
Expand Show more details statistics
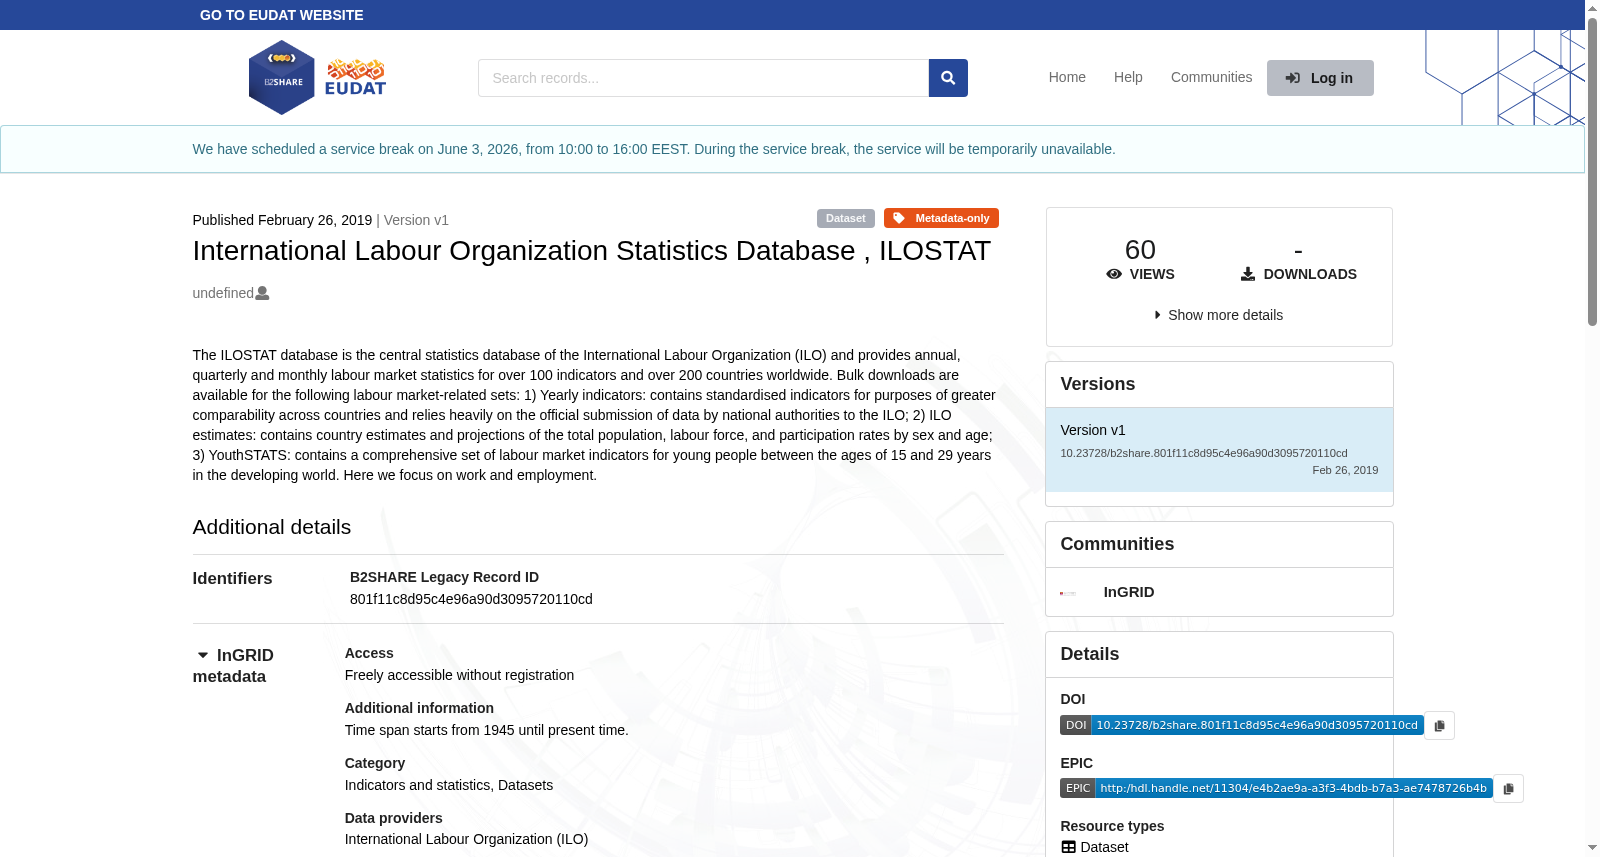coord(1219,315)
